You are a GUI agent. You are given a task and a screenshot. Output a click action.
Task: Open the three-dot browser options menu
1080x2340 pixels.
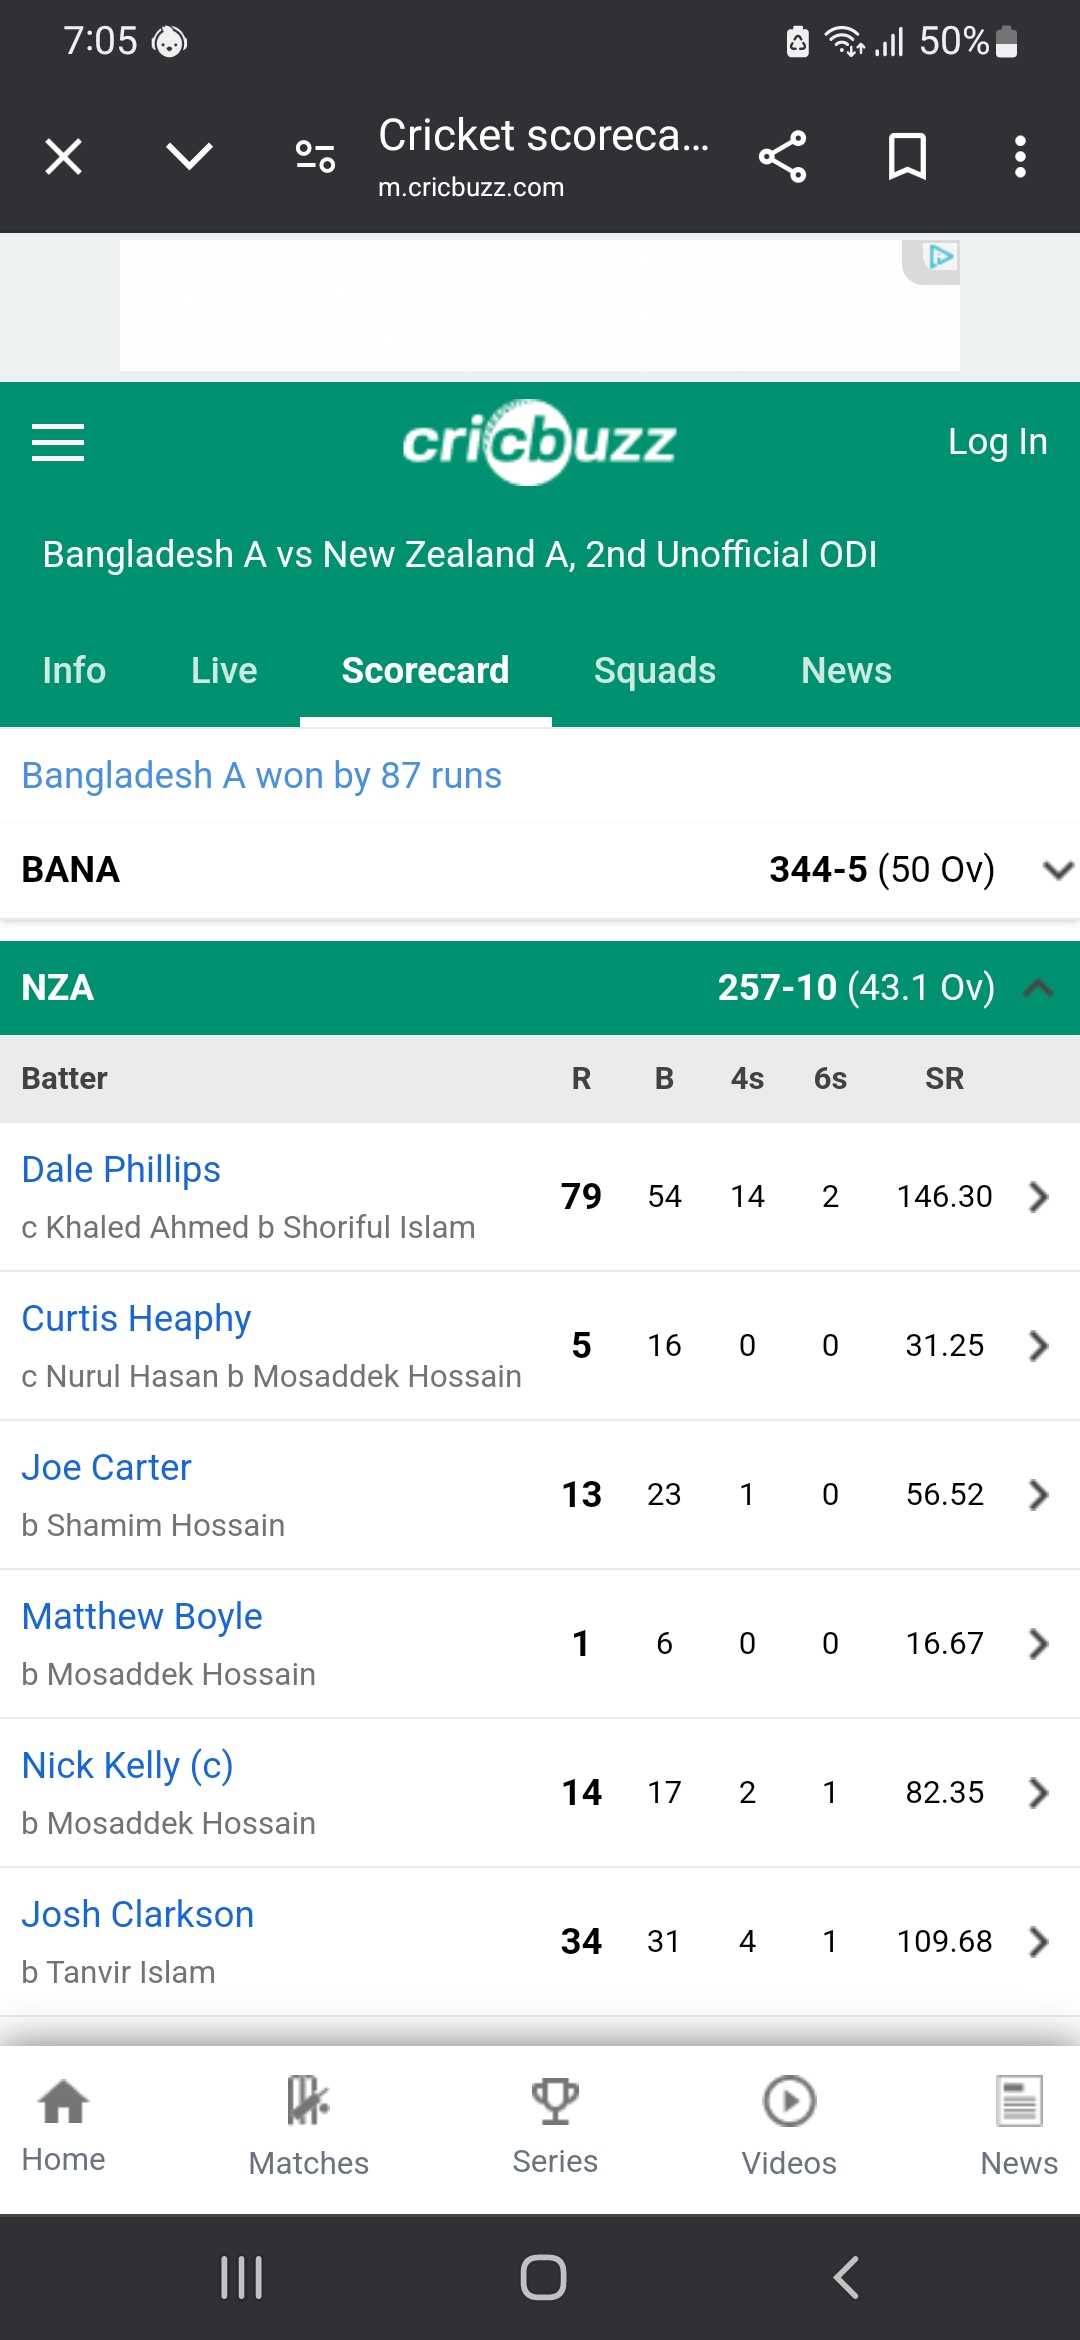tap(1020, 157)
